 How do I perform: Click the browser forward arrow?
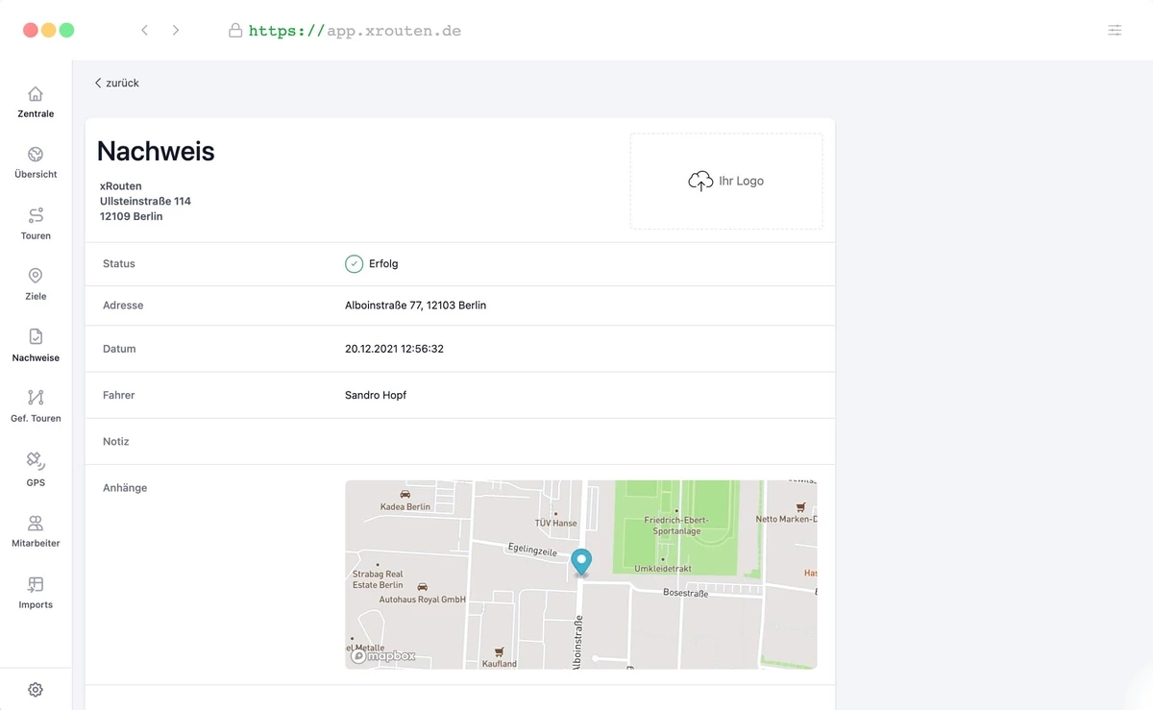pos(176,31)
